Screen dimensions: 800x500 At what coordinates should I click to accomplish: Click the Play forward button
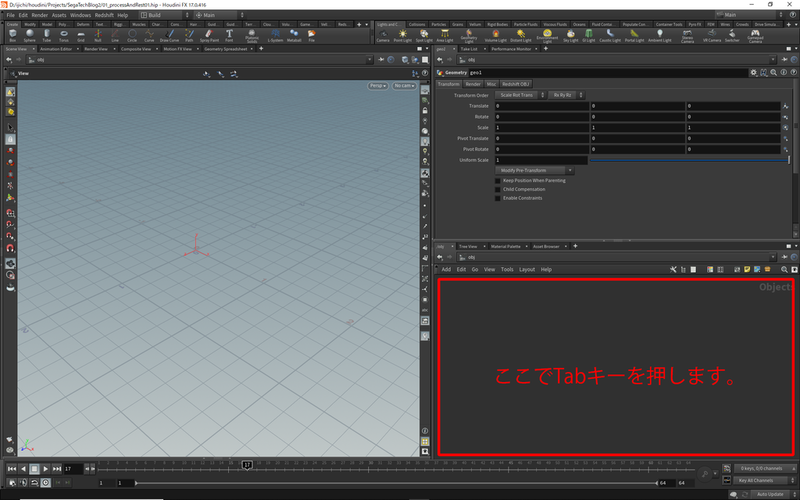(45, 468)
